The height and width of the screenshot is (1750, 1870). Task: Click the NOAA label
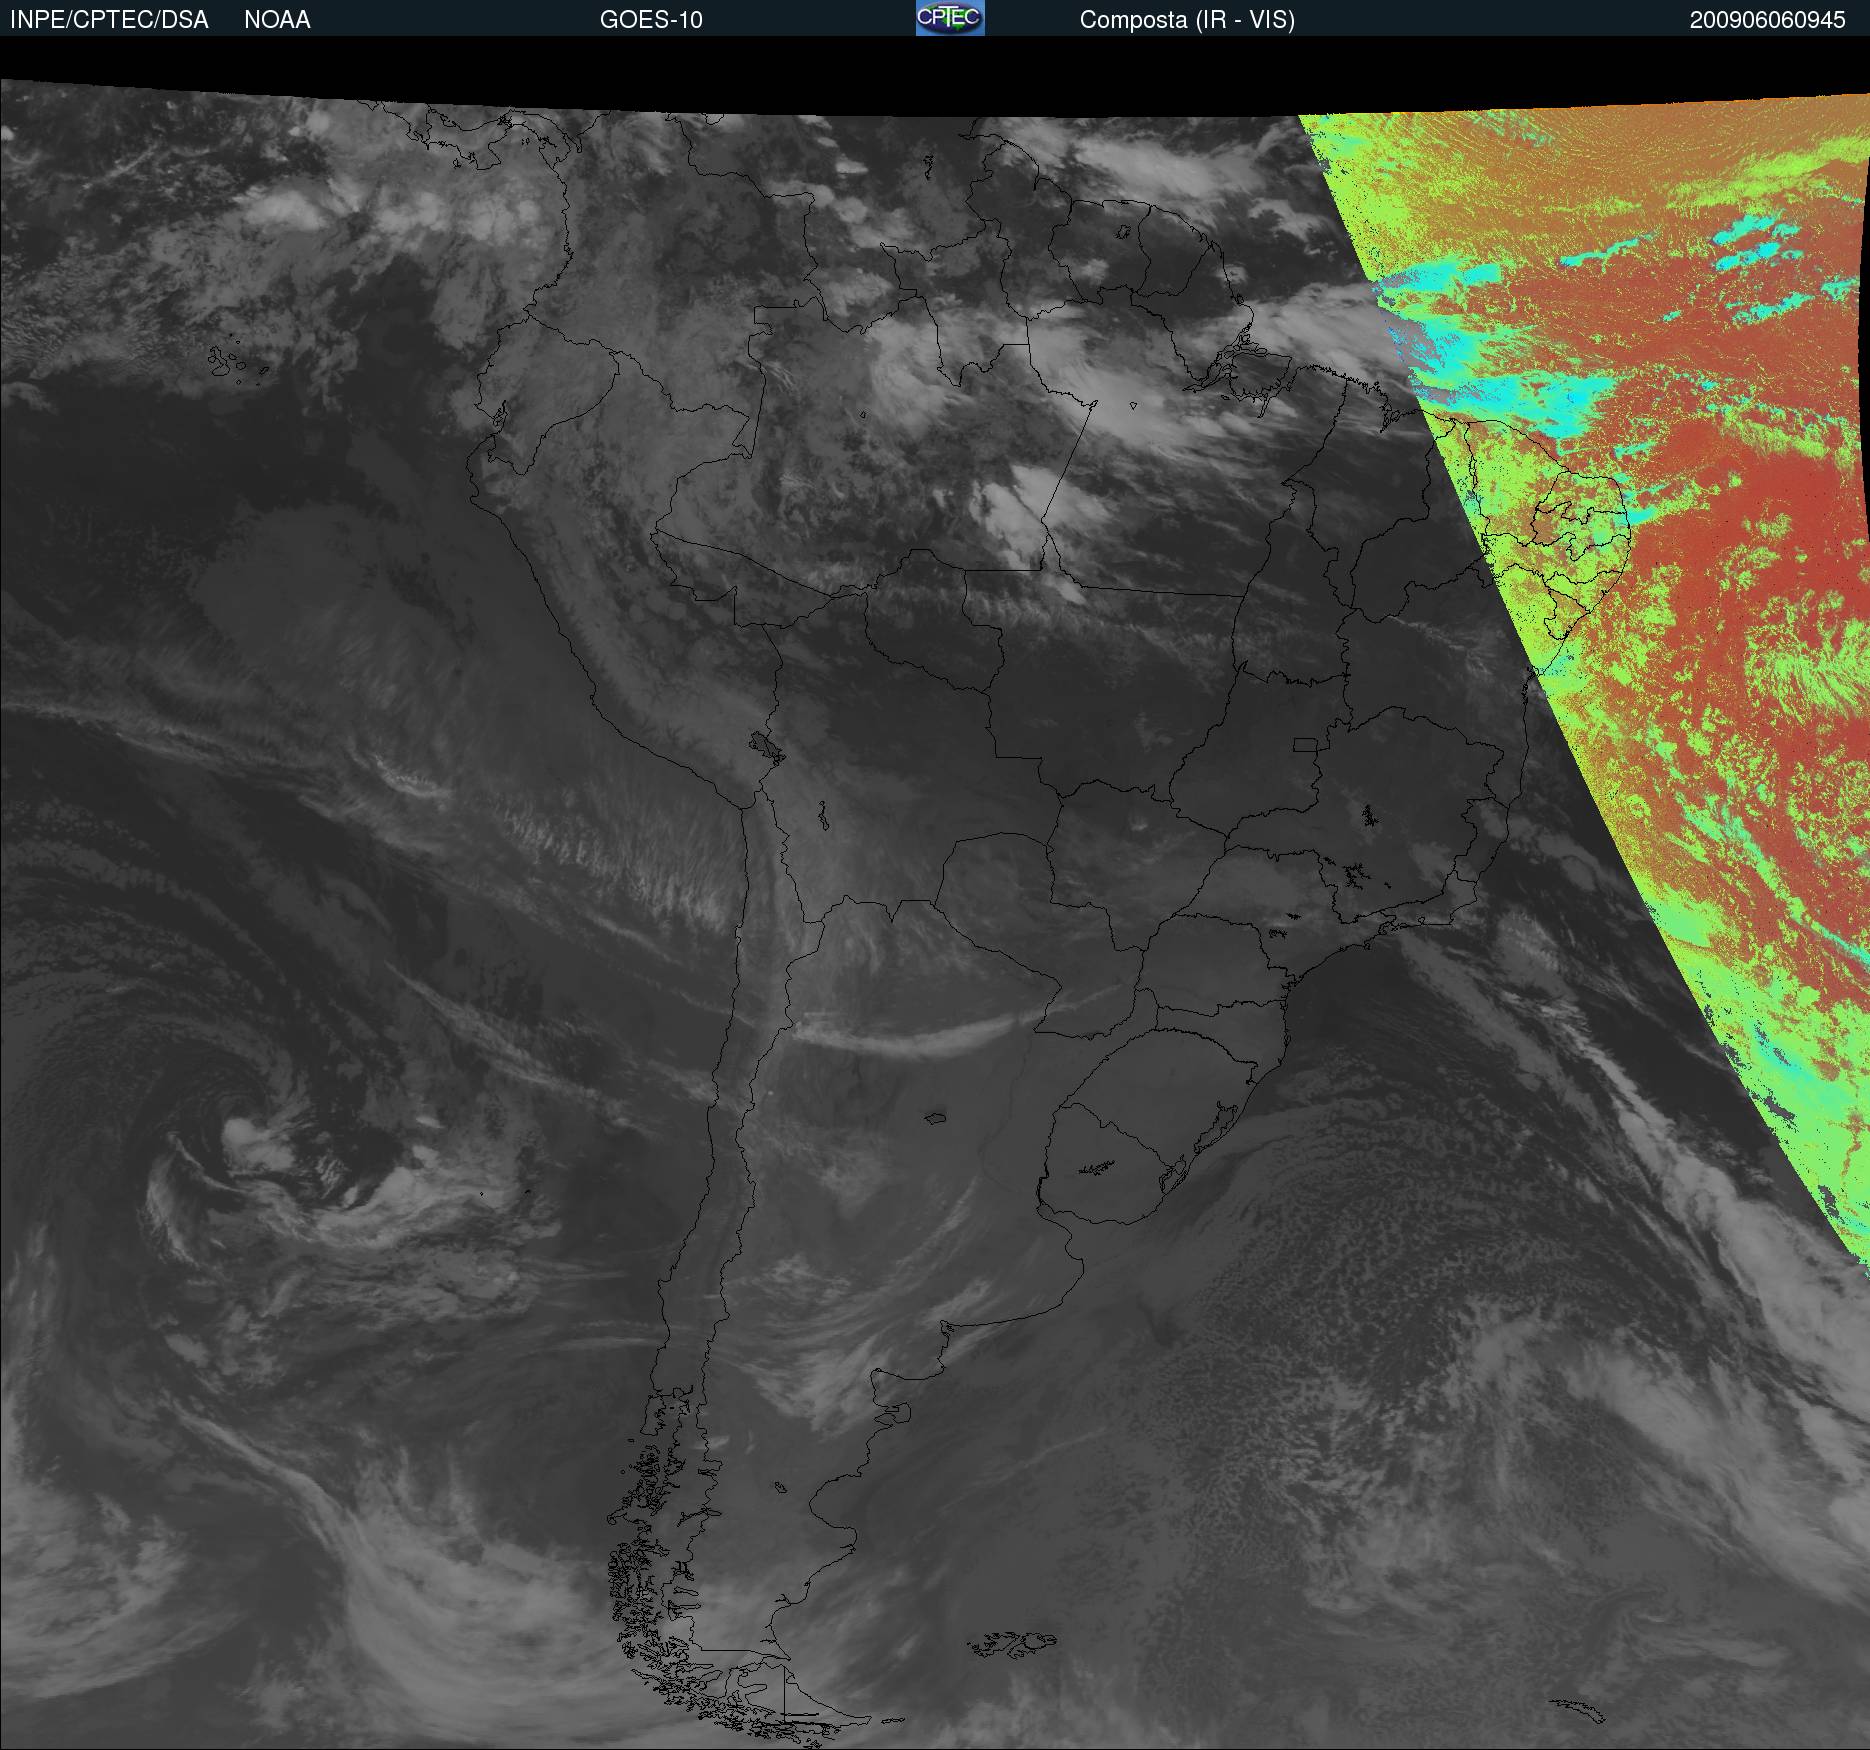(277, 20)
